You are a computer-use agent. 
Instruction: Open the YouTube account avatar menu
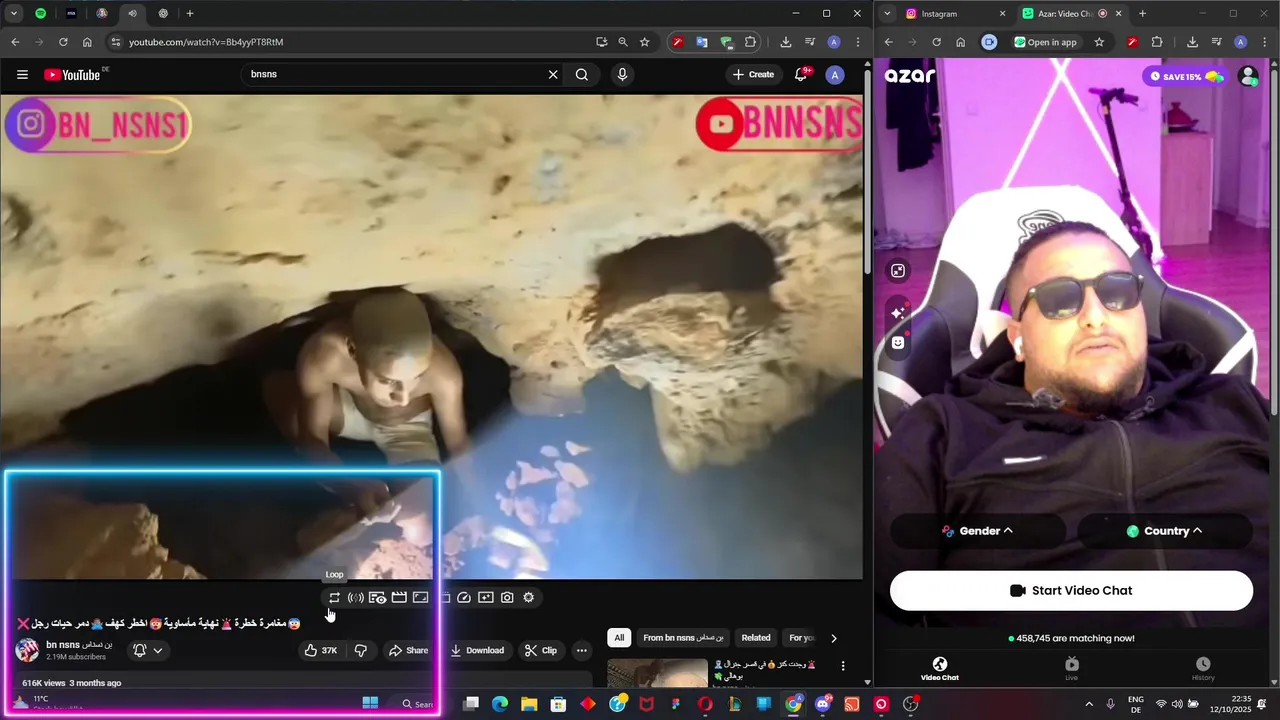click(835, 74)
